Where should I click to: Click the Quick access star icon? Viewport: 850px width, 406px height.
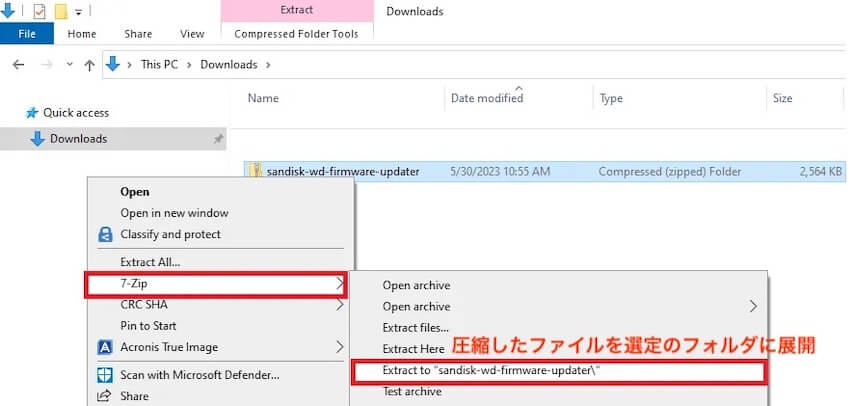(x=32, y=113)
